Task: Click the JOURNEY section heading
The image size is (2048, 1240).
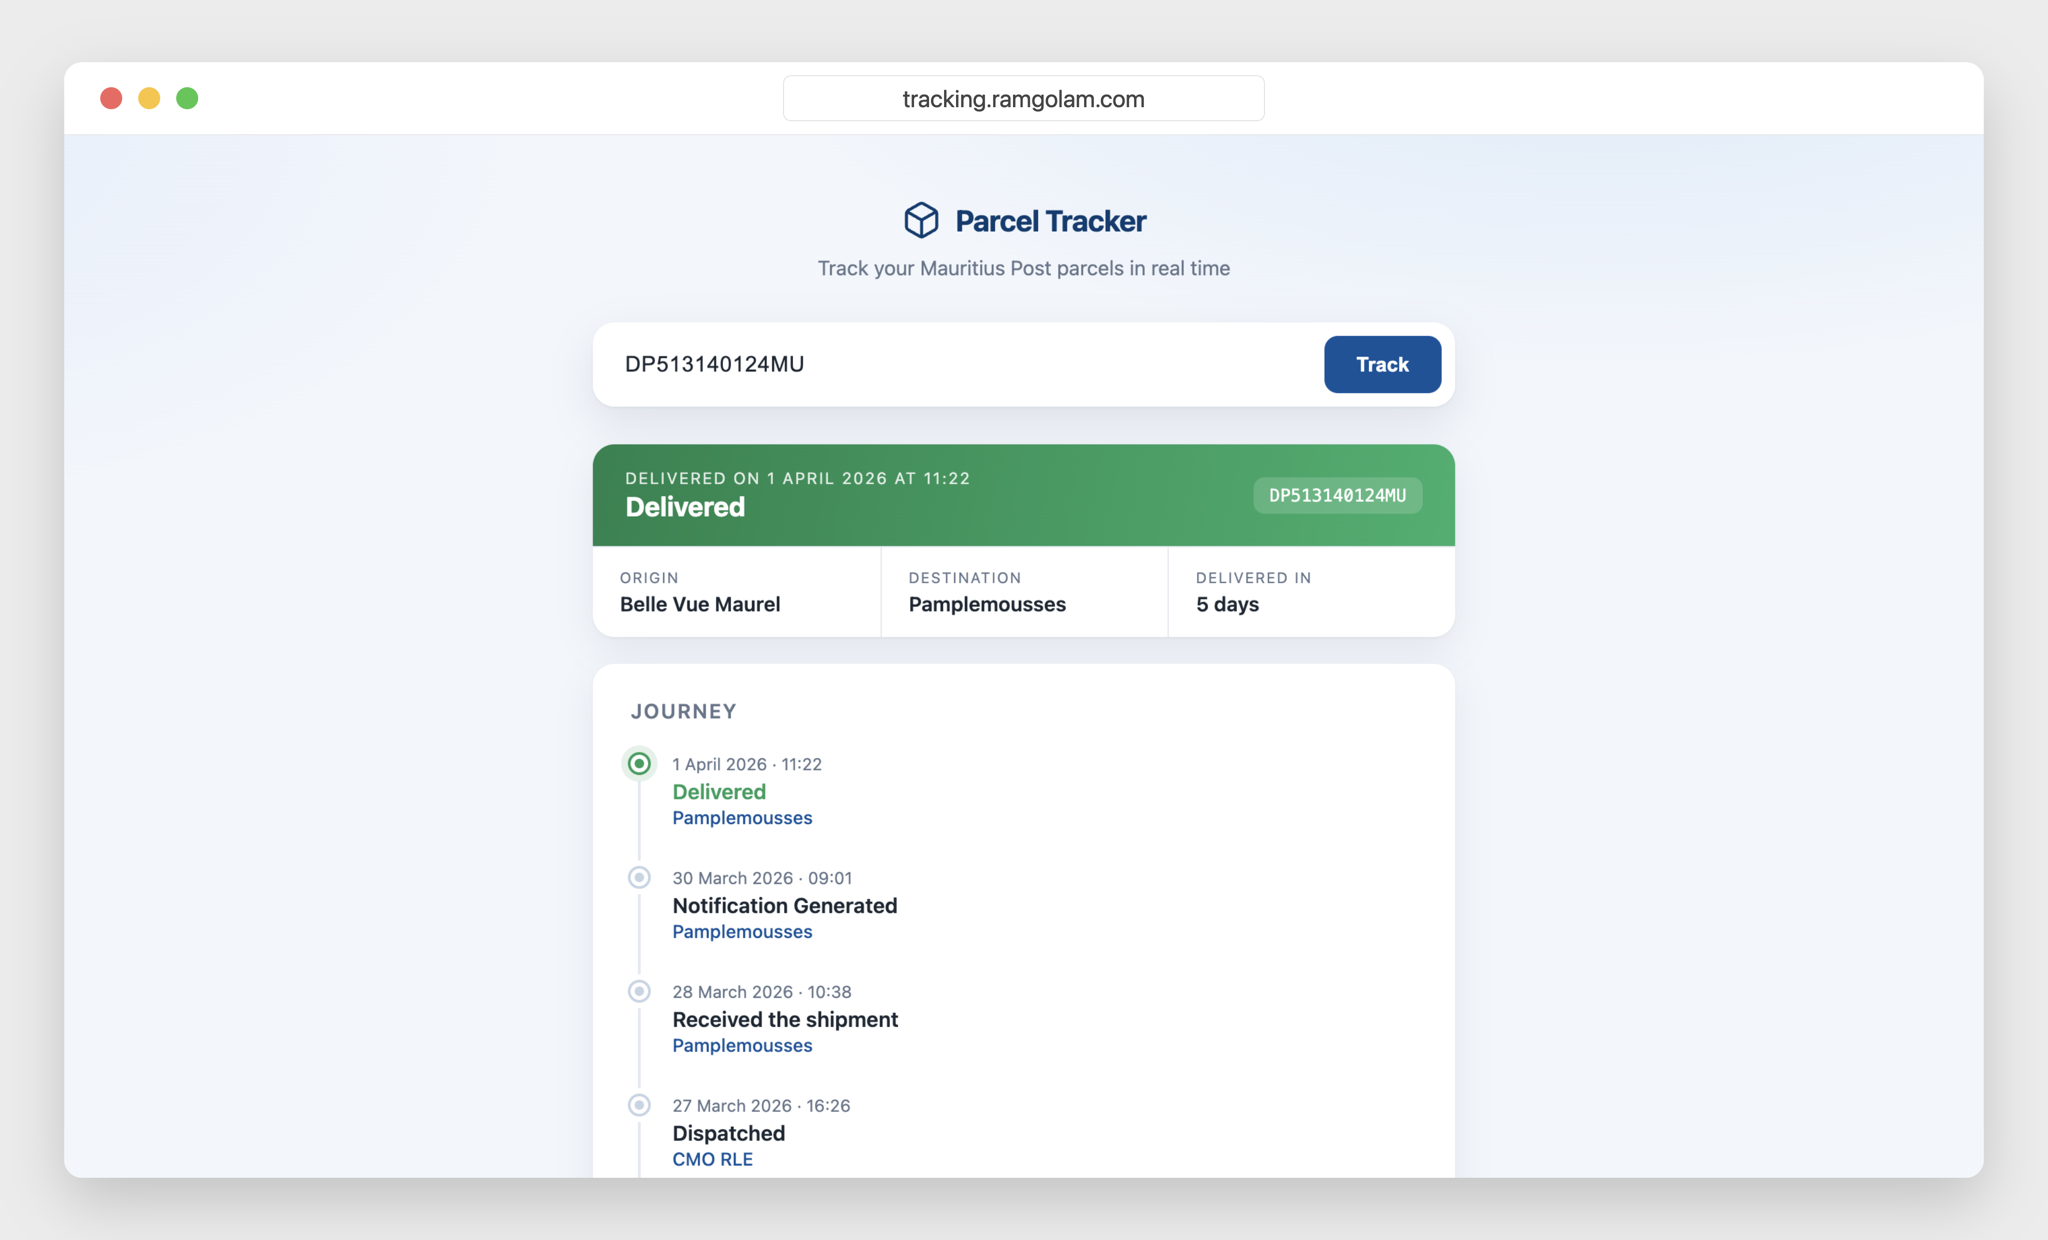Action: pyautogui.click(x=683, y=711)
